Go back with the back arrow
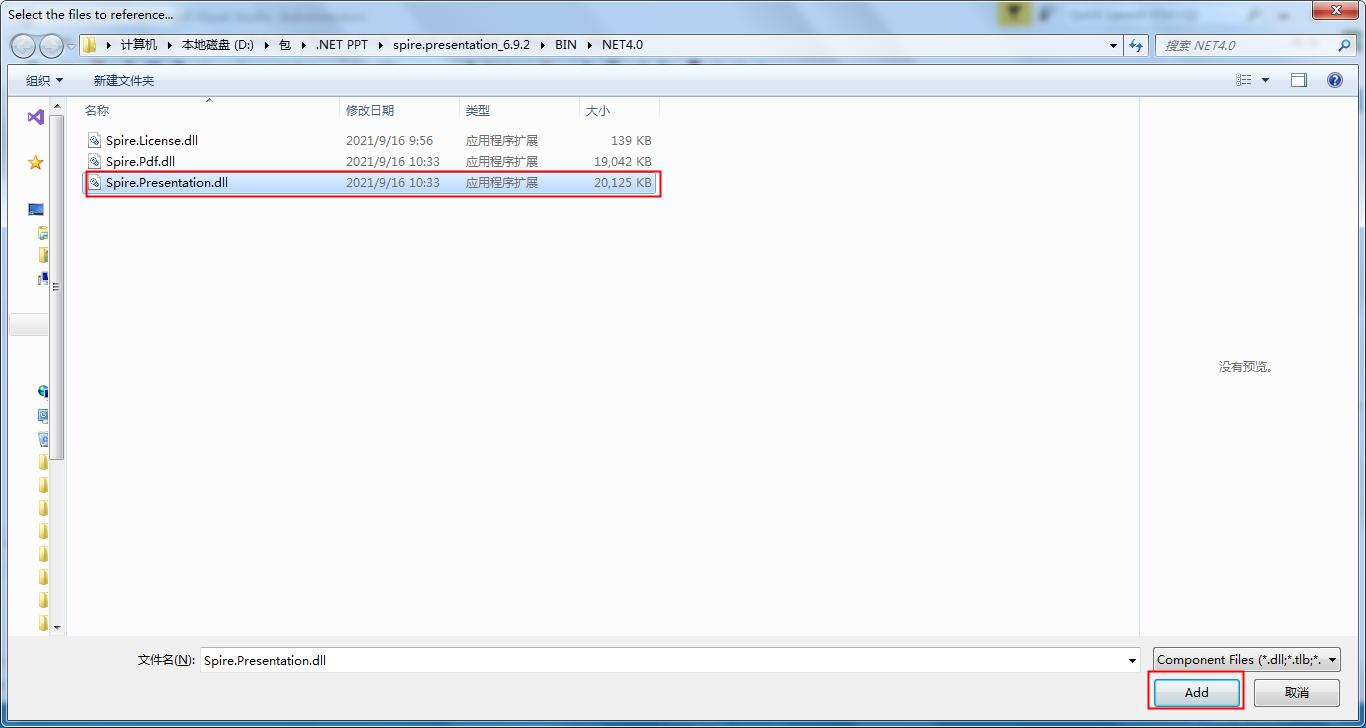Viewport: 1366px width, 728px height. point(24,46)
